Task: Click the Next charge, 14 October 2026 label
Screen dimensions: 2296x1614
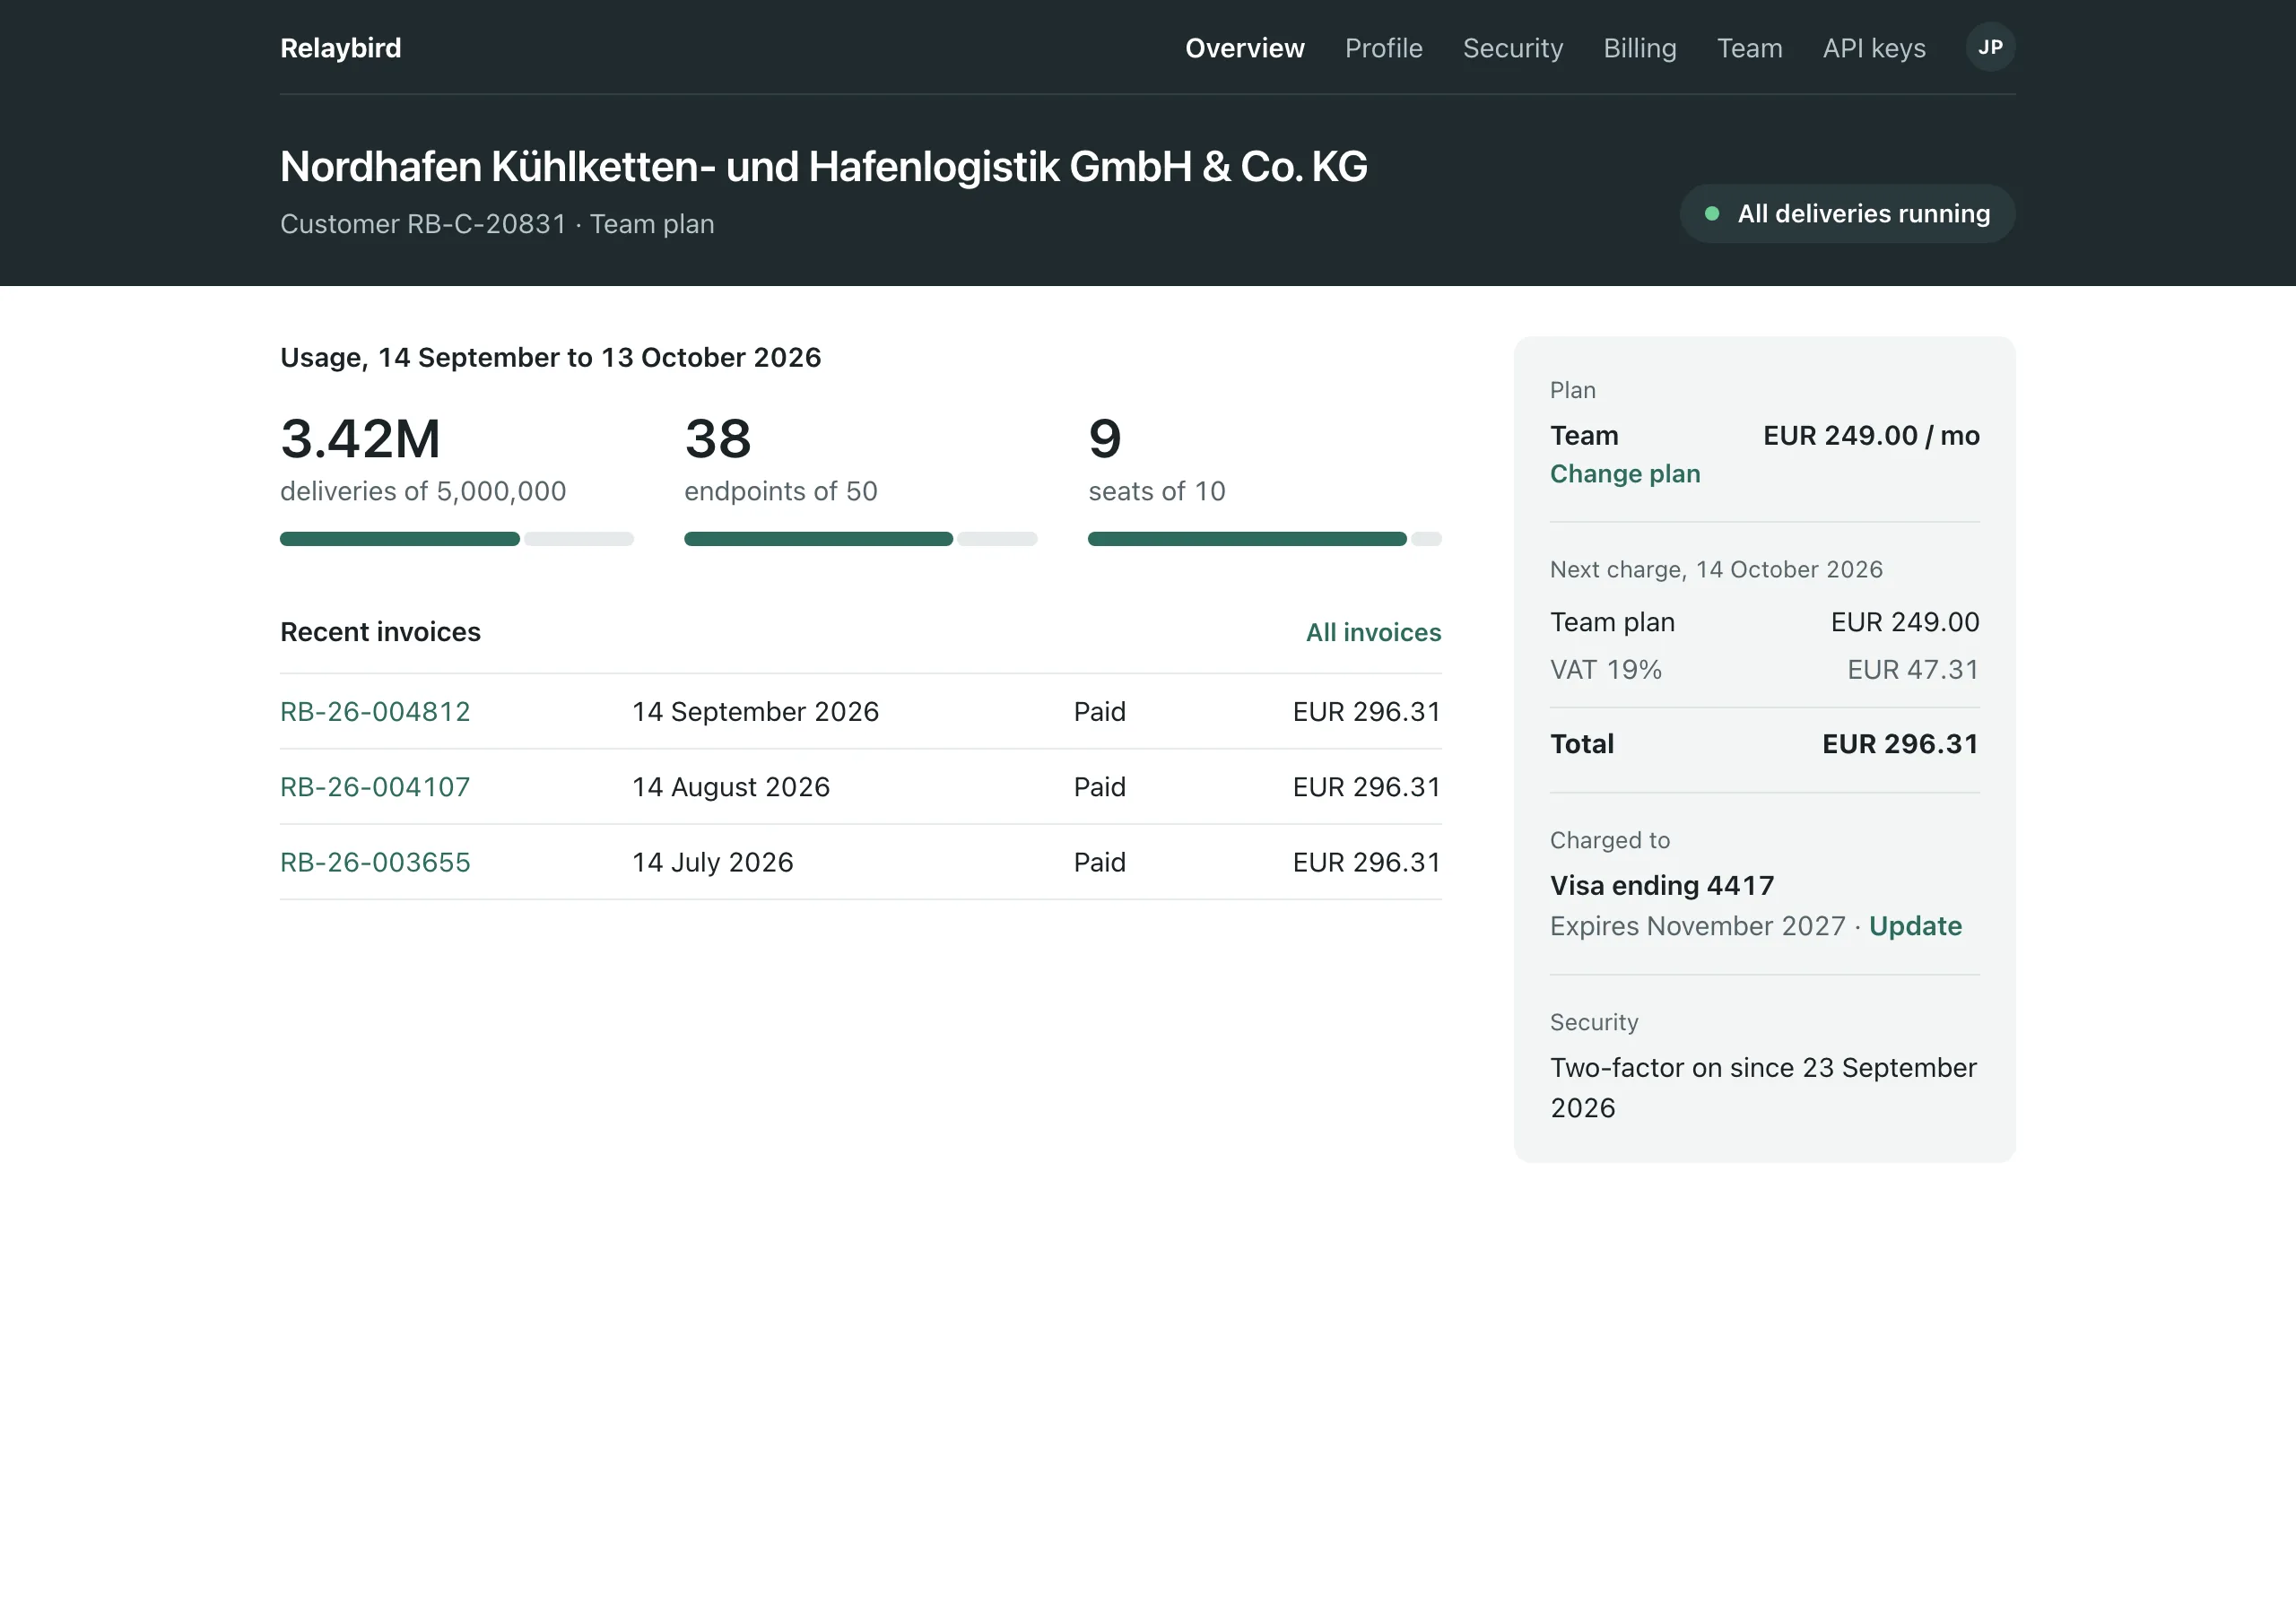Action: (1716, 569)
